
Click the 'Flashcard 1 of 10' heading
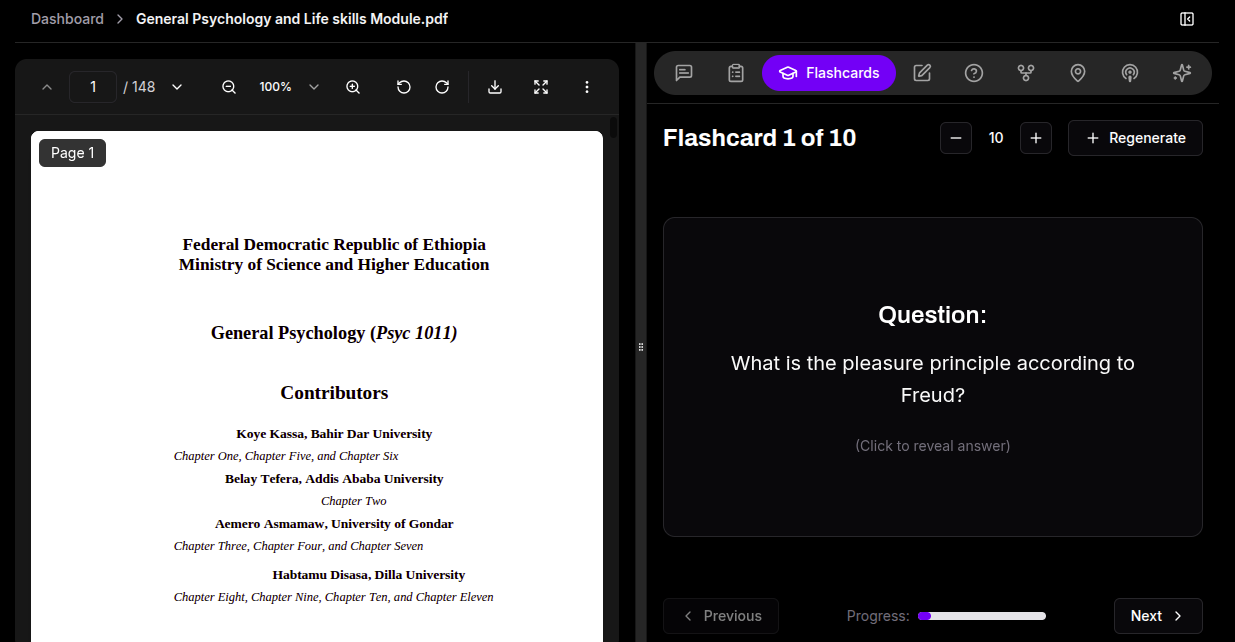pos(760,138)
